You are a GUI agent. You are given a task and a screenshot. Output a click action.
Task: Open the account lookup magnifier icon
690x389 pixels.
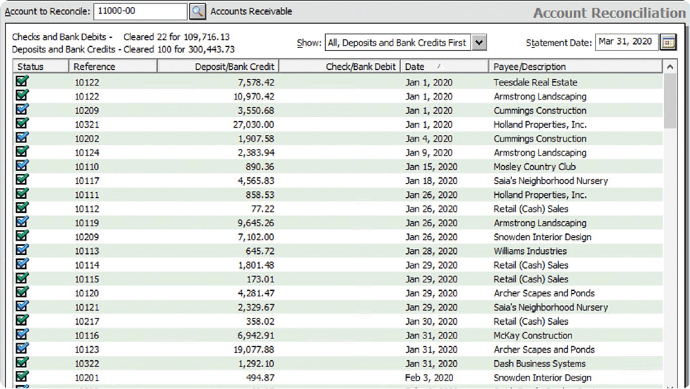coord(198,11)
